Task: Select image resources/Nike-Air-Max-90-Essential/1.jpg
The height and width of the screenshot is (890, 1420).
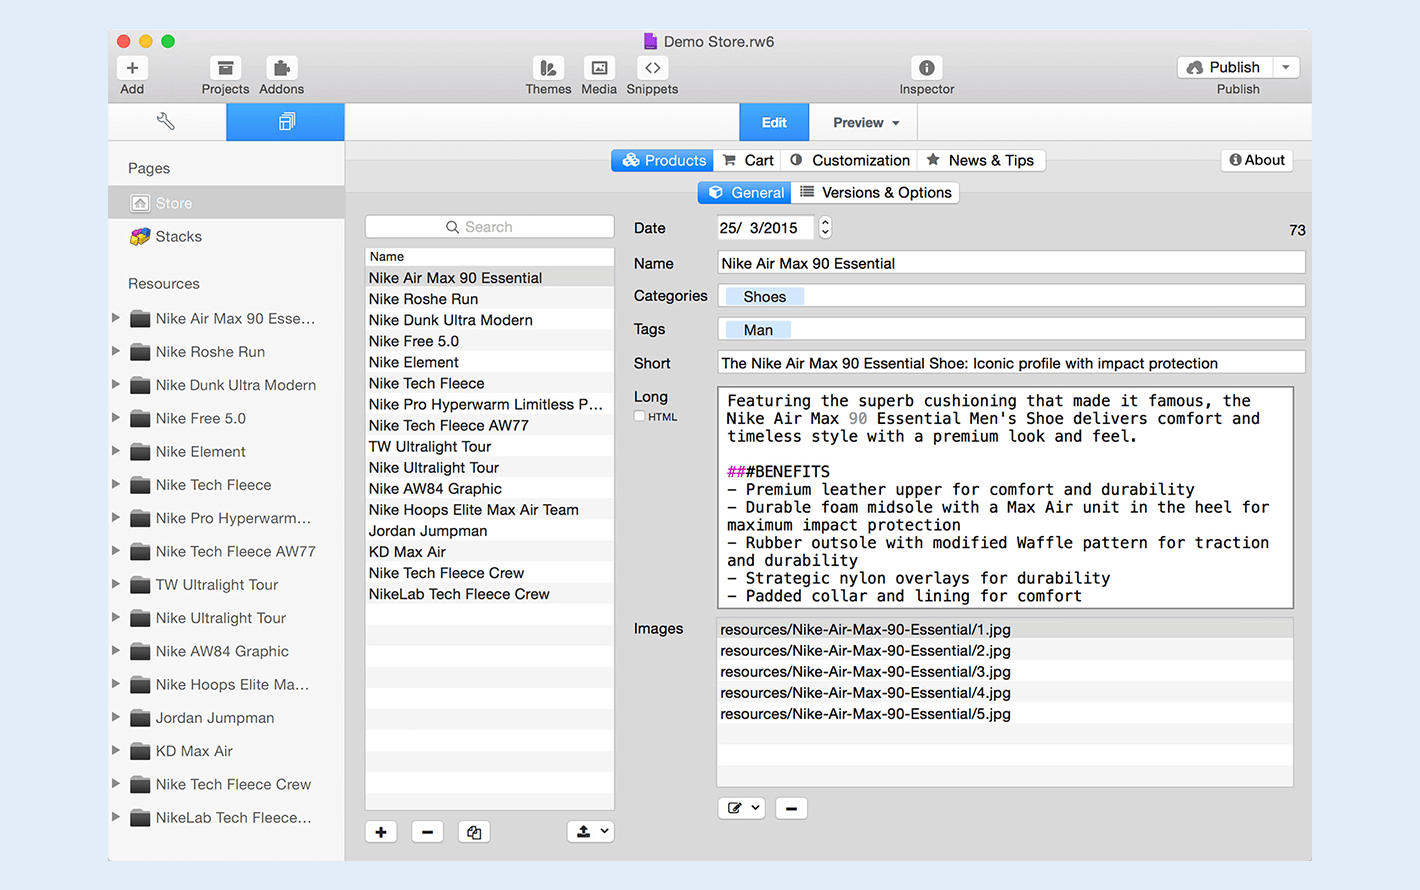Action: (1005, 629)
